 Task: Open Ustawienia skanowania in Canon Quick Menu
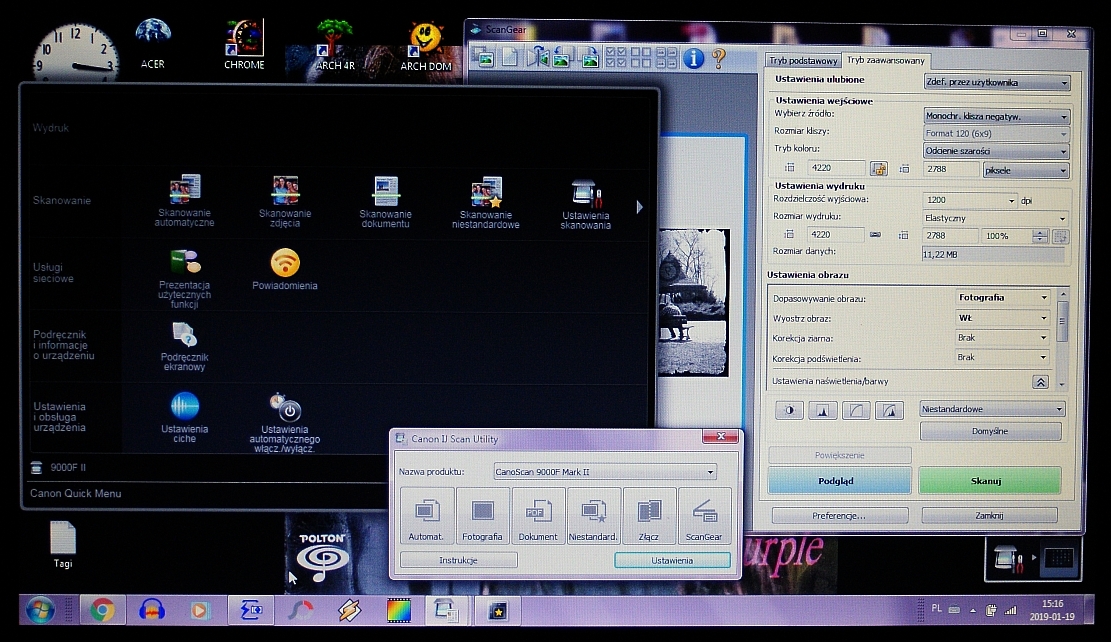(x=586, y=203)
